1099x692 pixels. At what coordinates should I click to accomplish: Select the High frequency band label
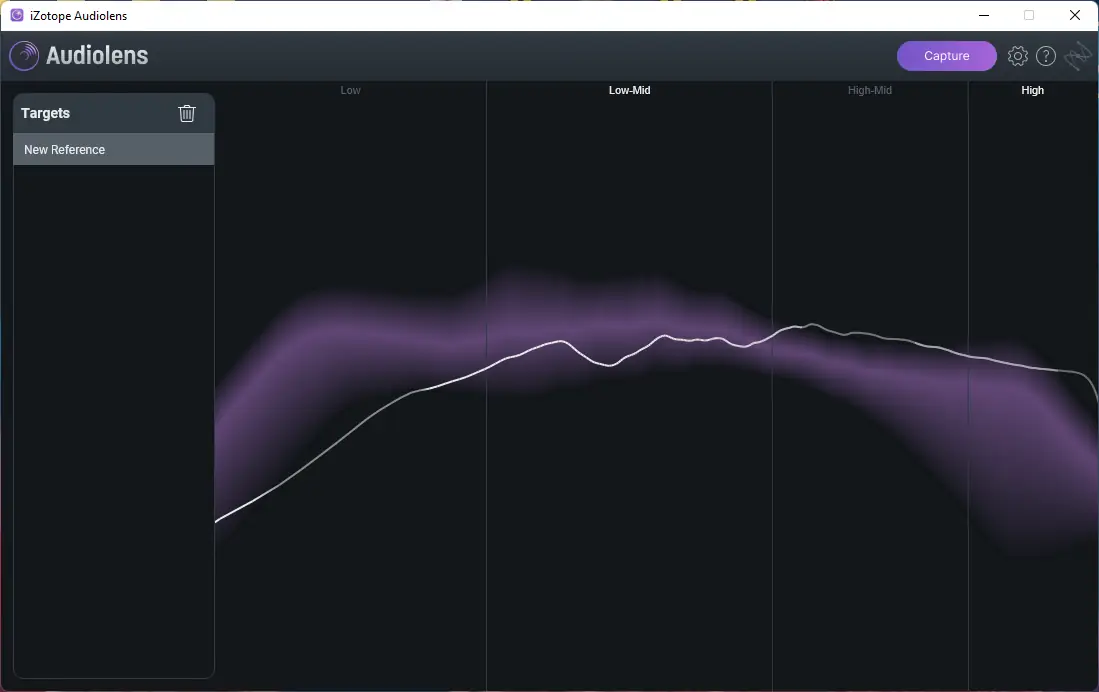[x=1032, y=90]
